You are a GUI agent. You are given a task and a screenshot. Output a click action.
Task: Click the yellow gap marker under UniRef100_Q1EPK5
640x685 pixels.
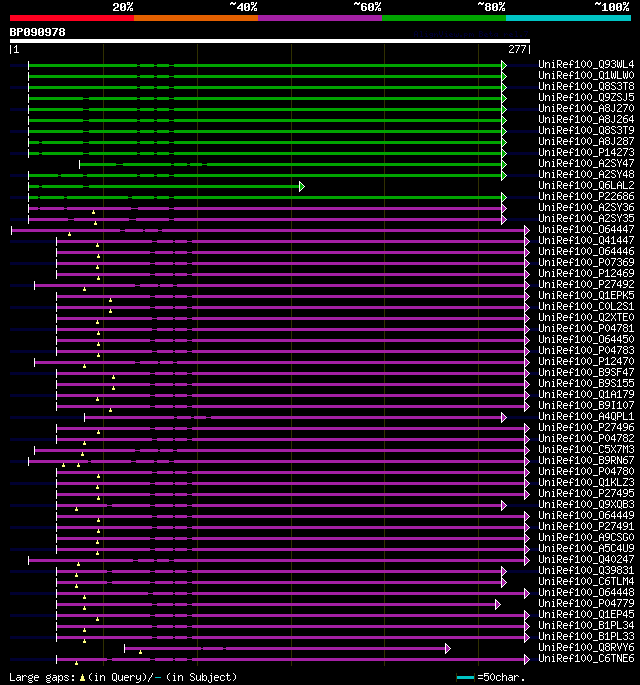111,300
